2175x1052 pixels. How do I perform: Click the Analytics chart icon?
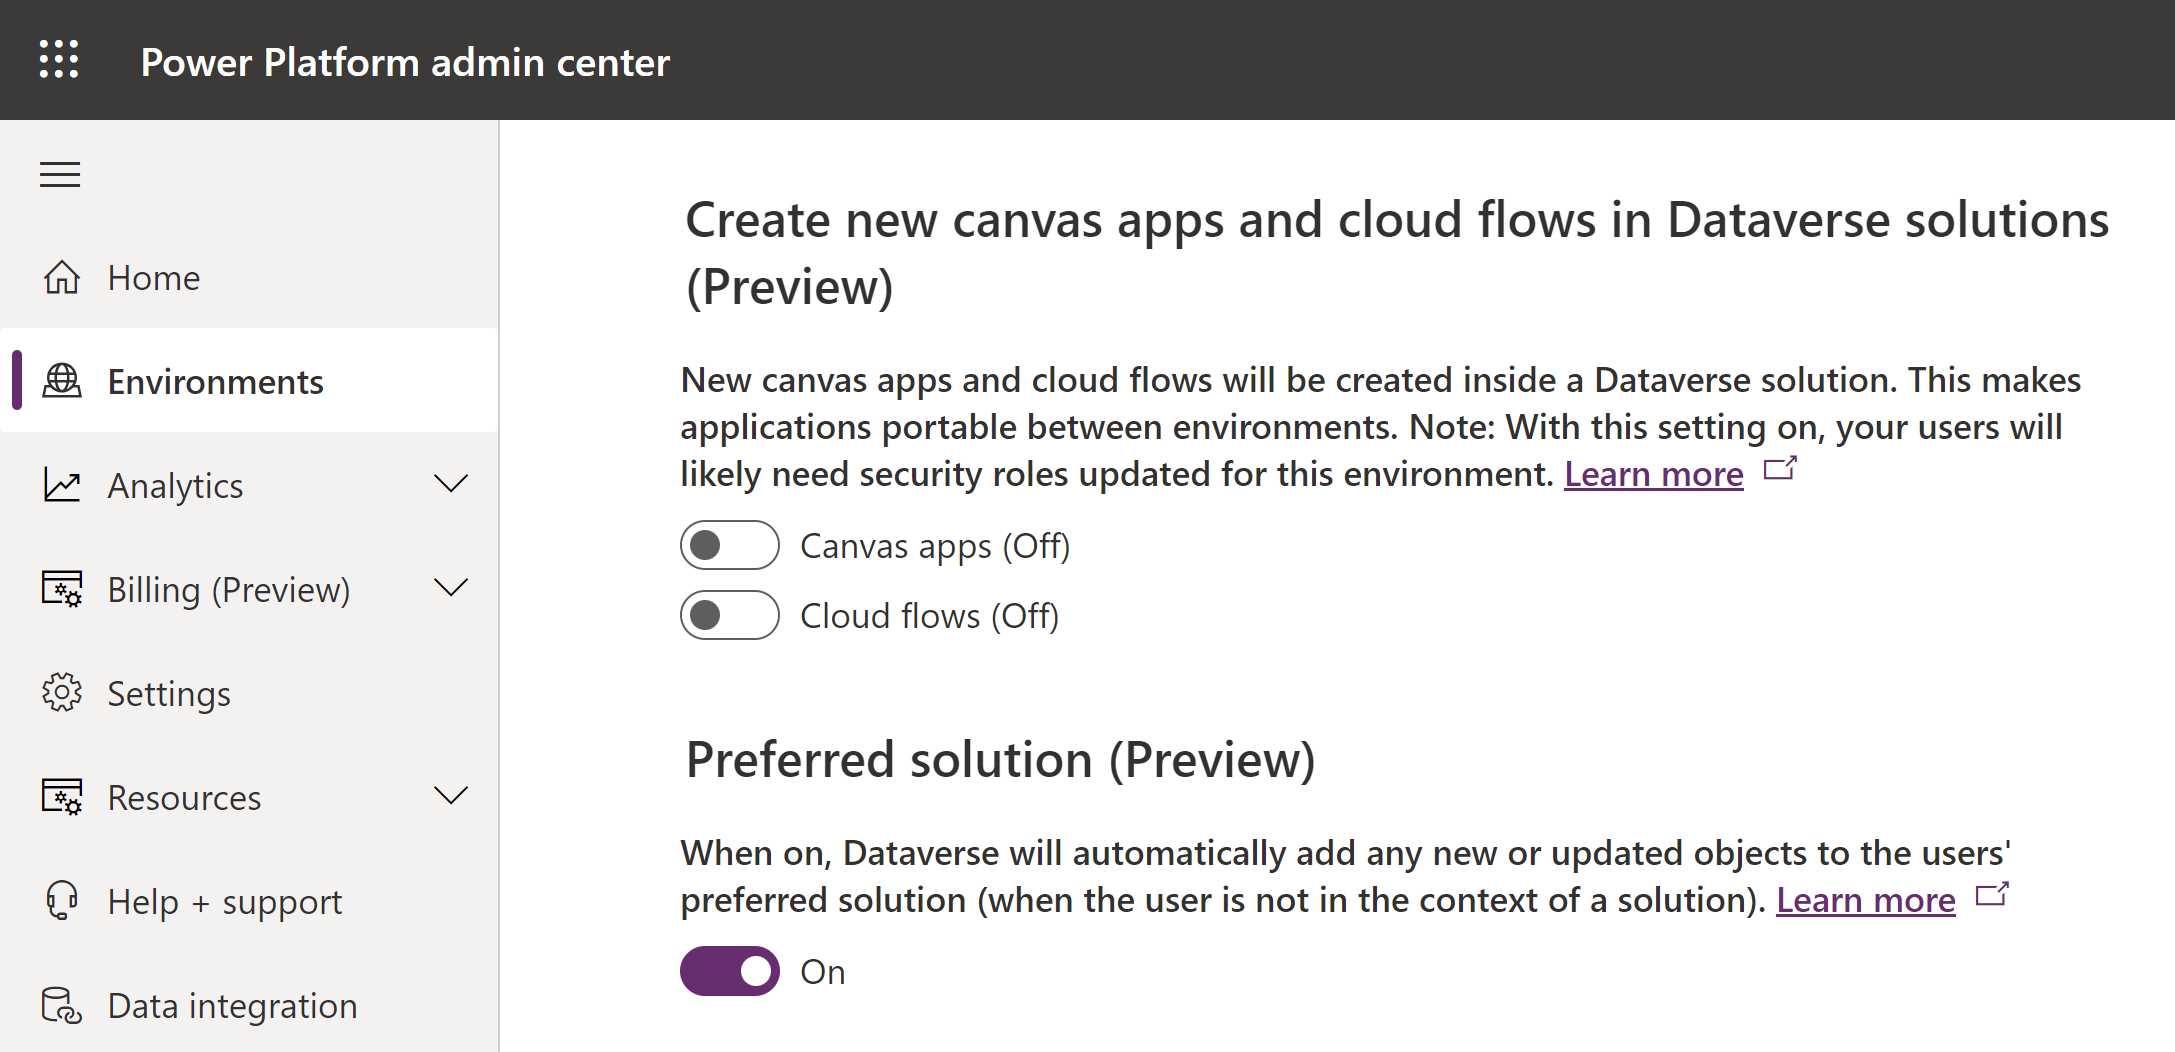(x=62, y=485)
